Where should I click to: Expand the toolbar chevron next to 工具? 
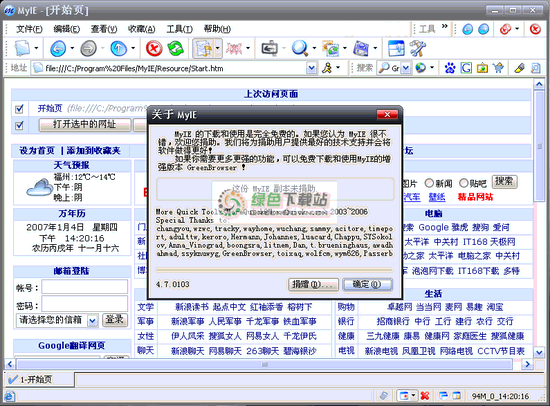444,26
